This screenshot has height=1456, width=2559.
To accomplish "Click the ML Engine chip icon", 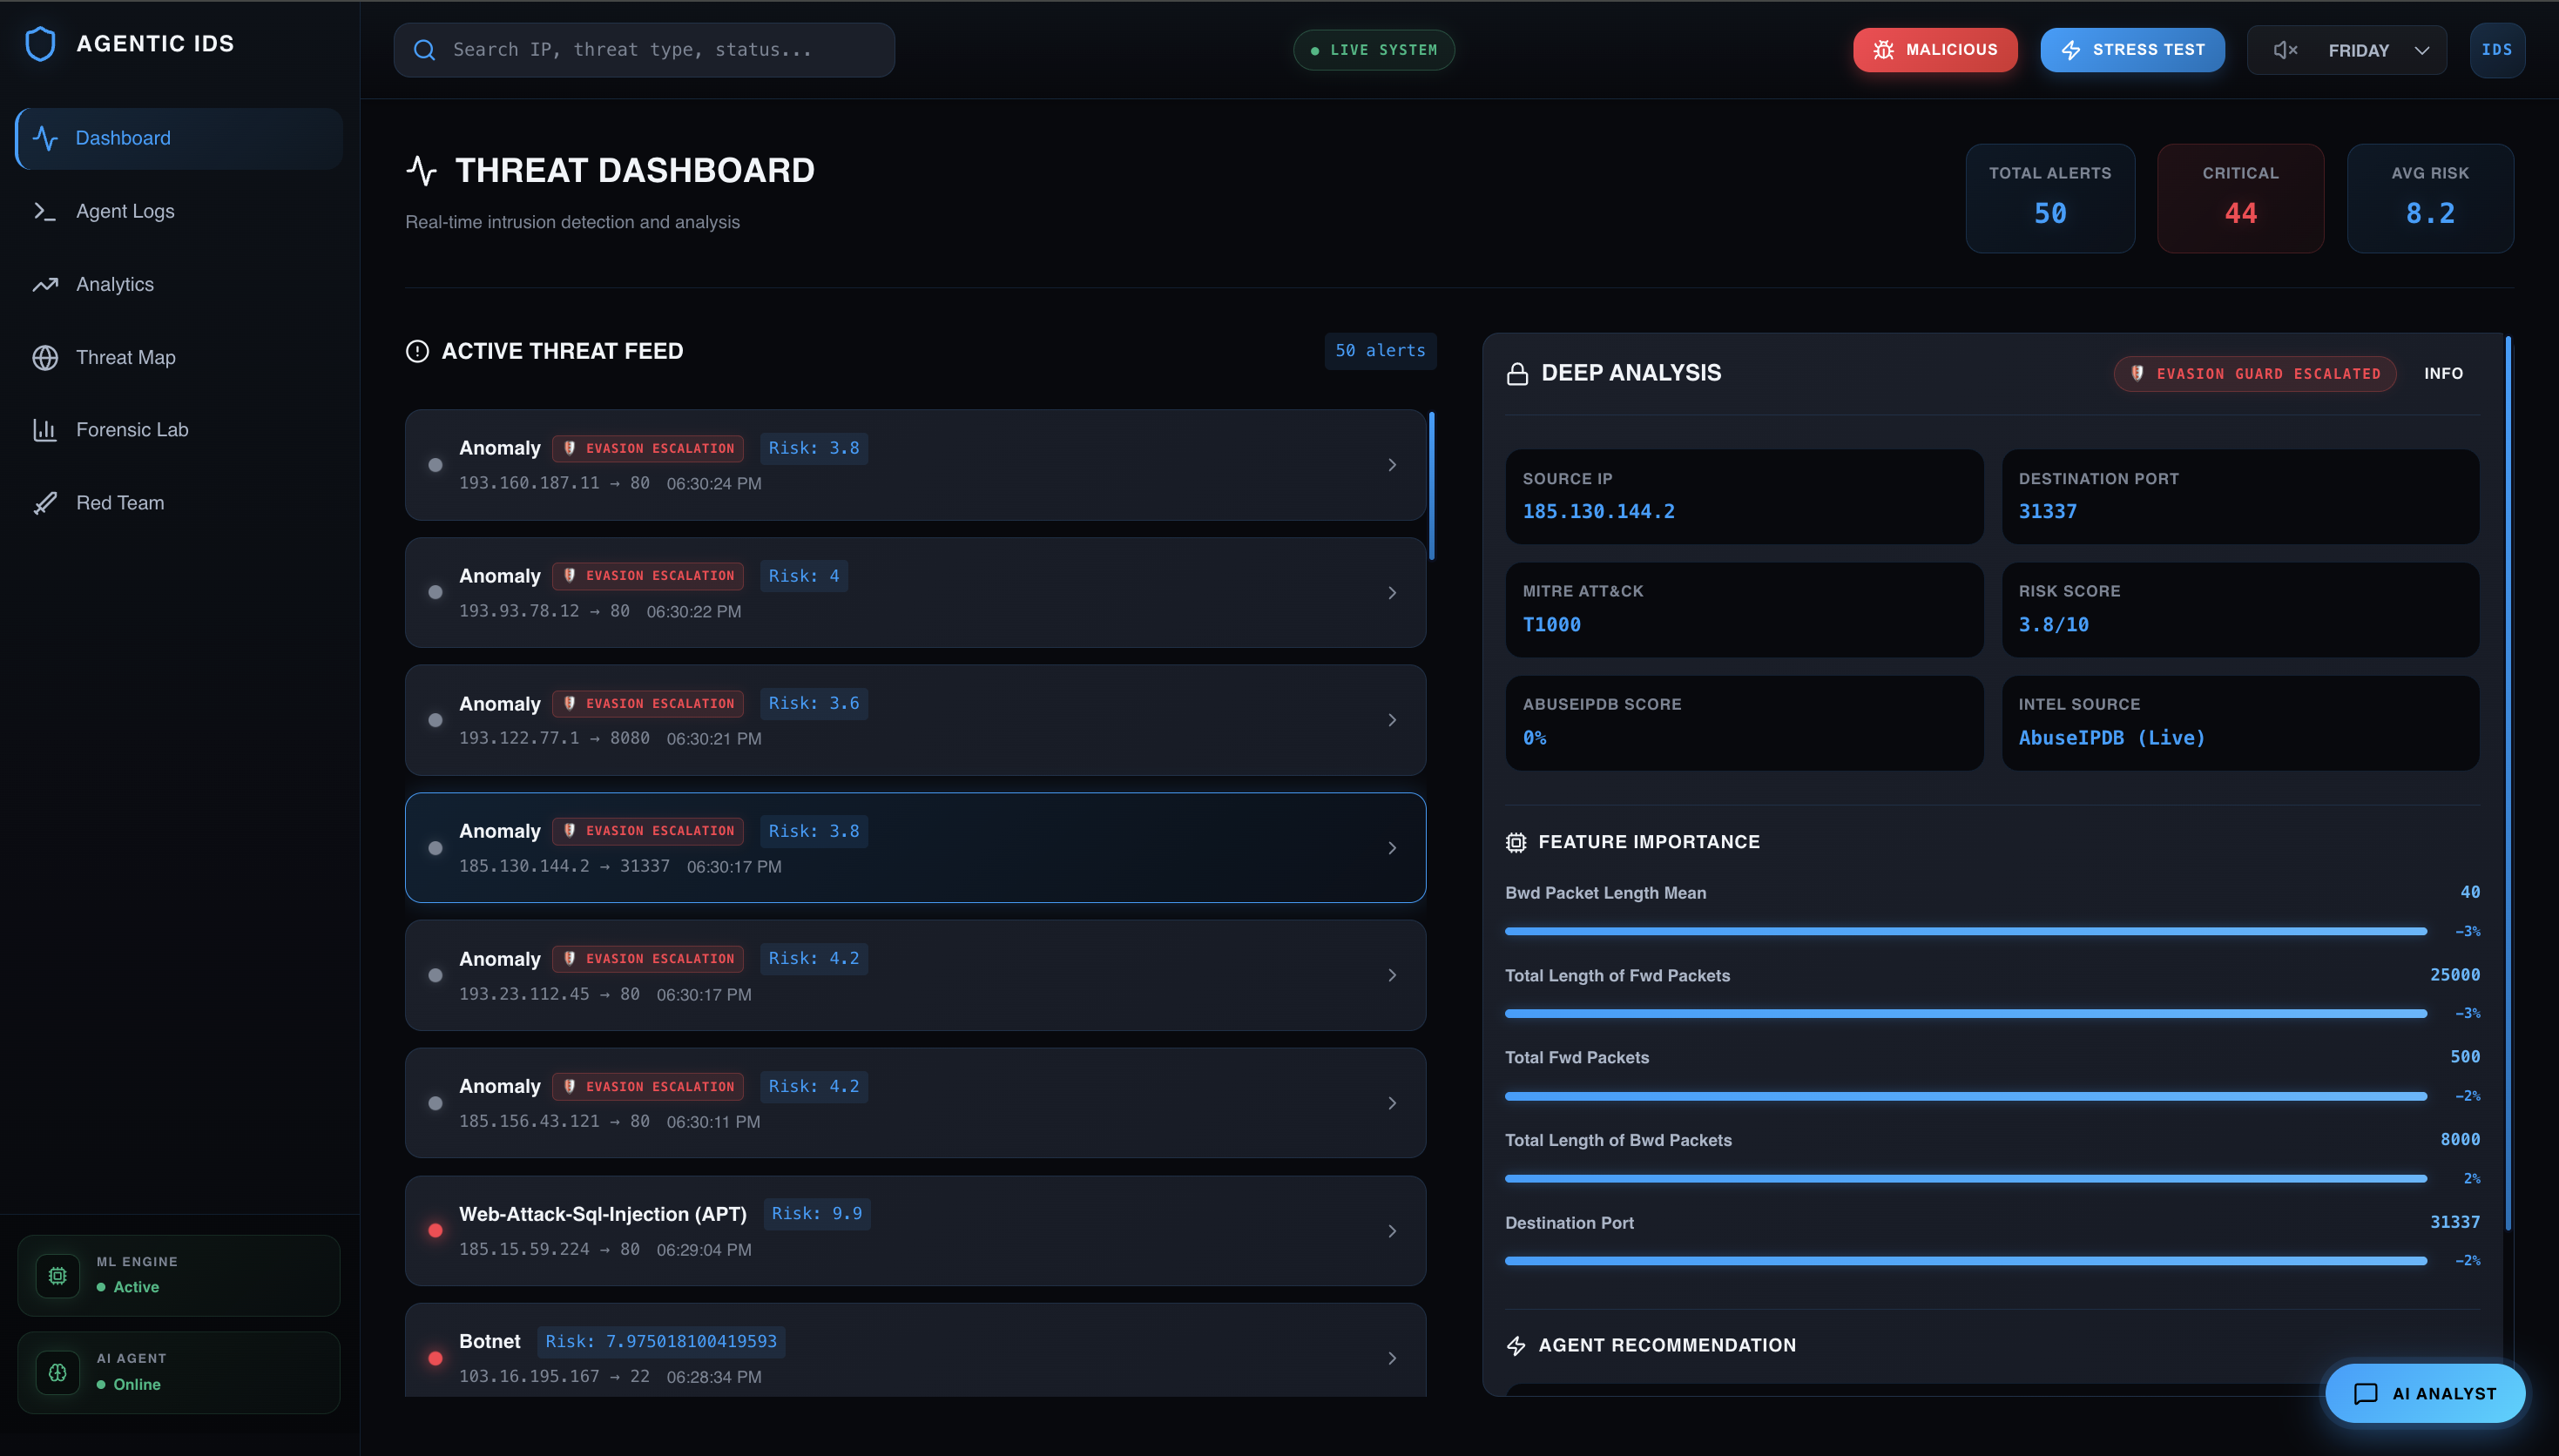I will point(58,1275).
